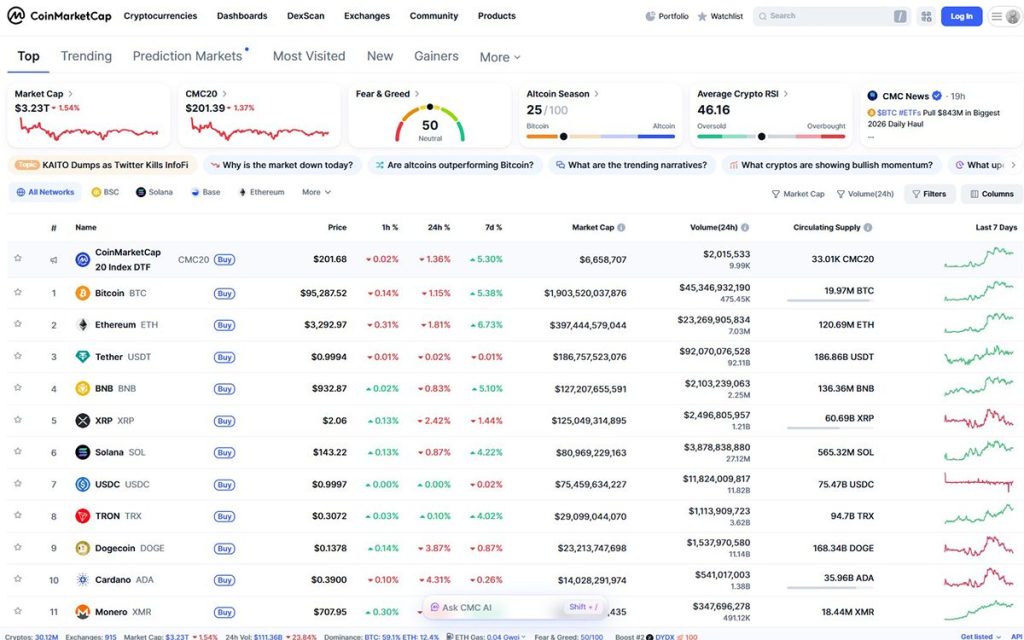
Task: Toggle watchlist star for Dogecoin
Action: (18, 548)
